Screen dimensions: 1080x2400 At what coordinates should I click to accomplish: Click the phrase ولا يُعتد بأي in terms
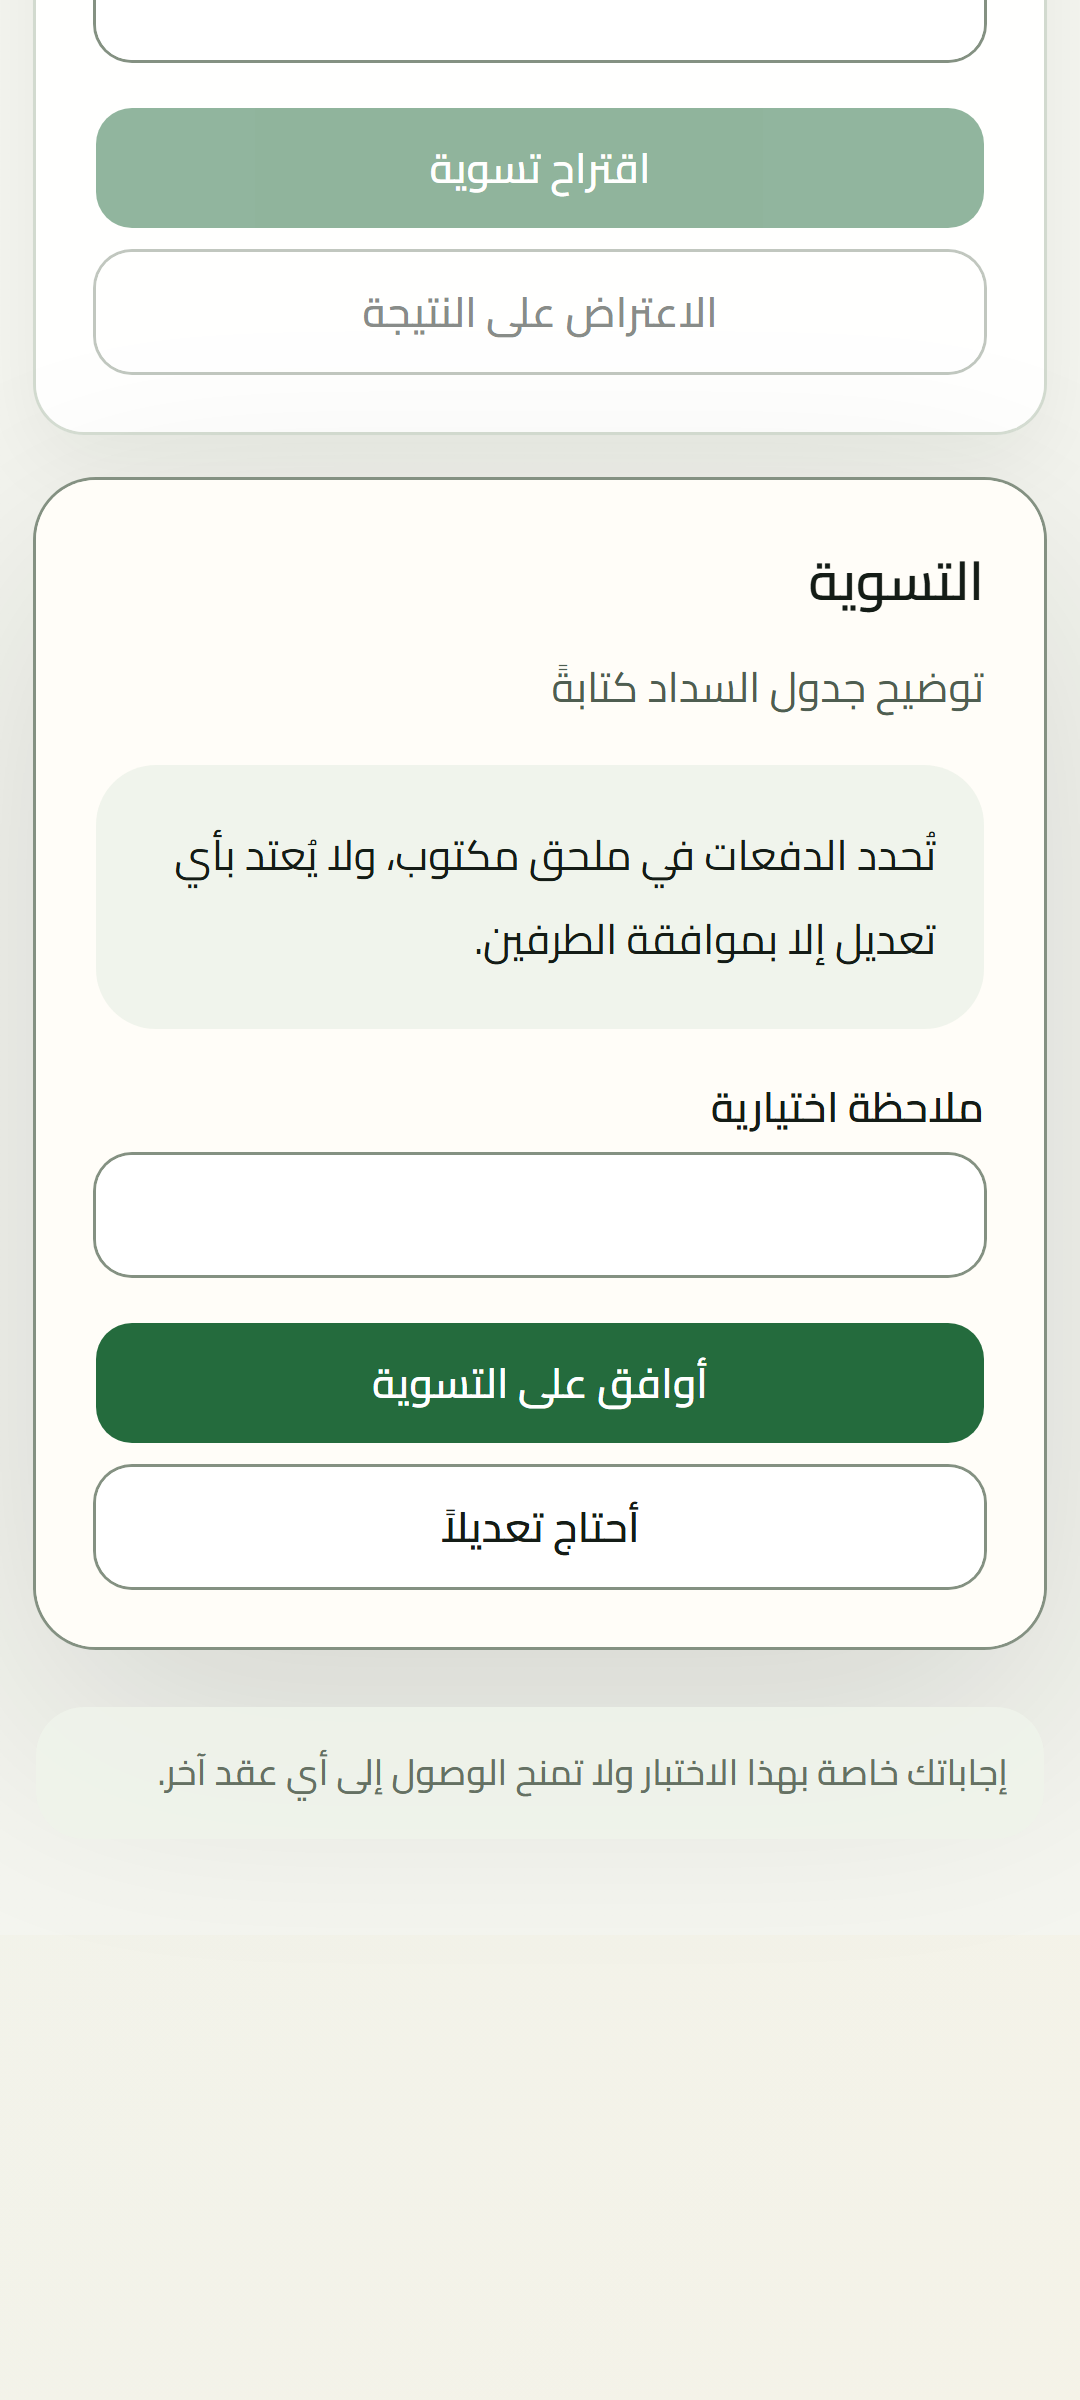[x=275, y=857]
